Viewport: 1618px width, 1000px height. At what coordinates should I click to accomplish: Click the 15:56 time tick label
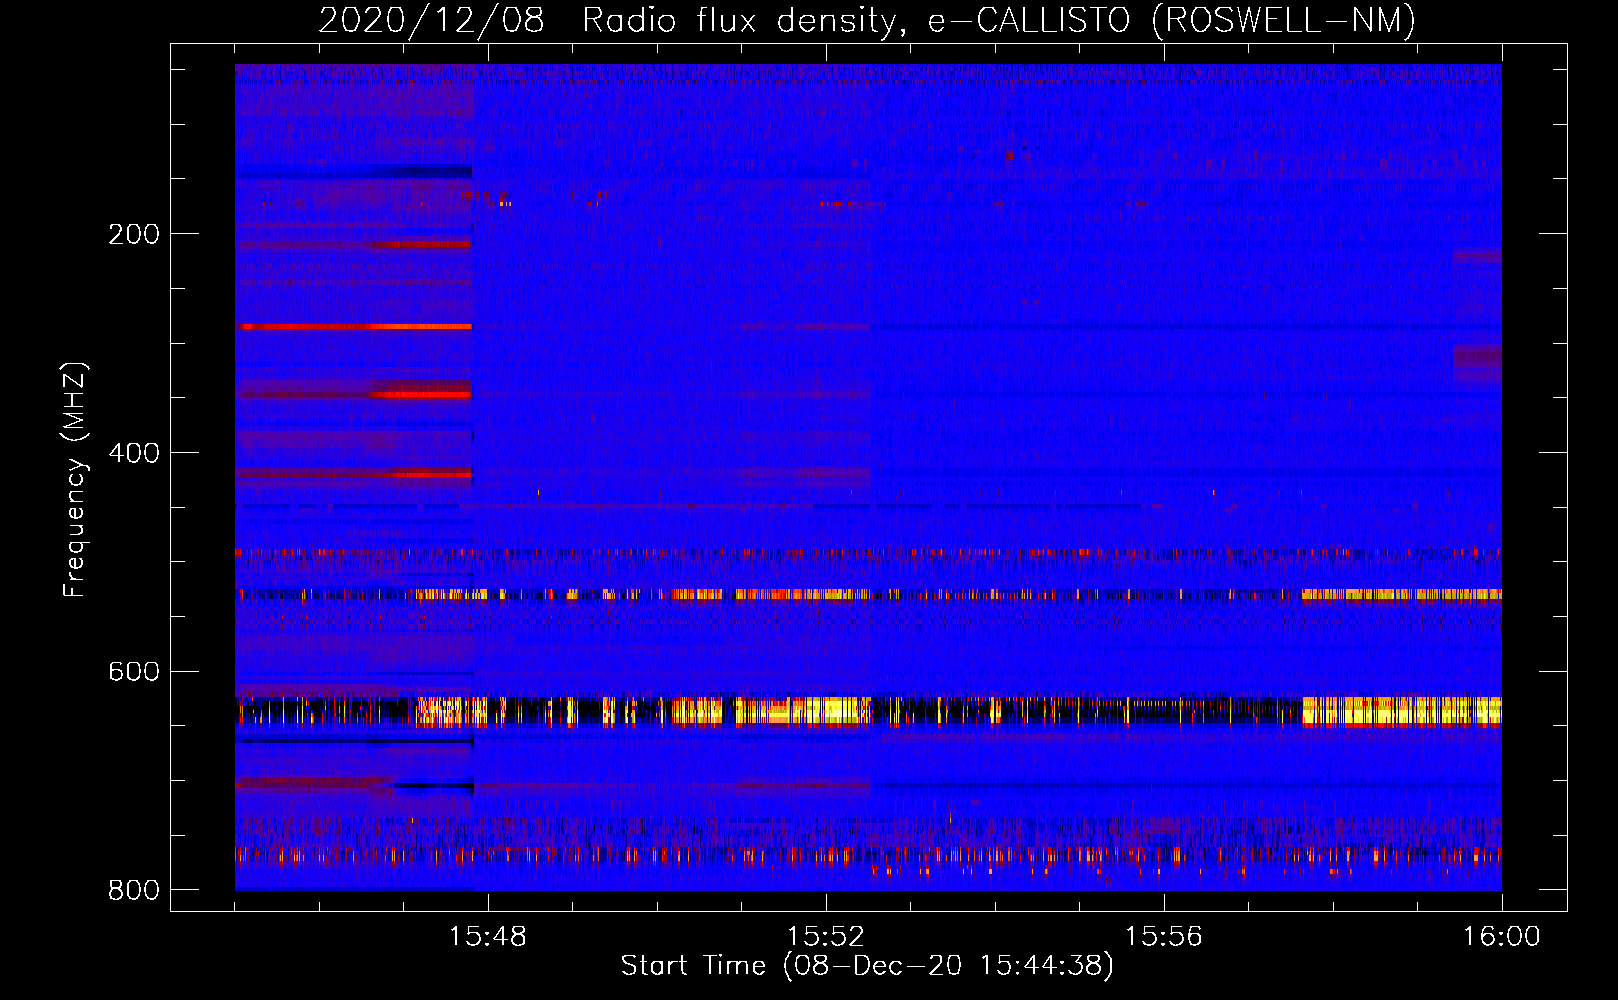pos(1164,937)
